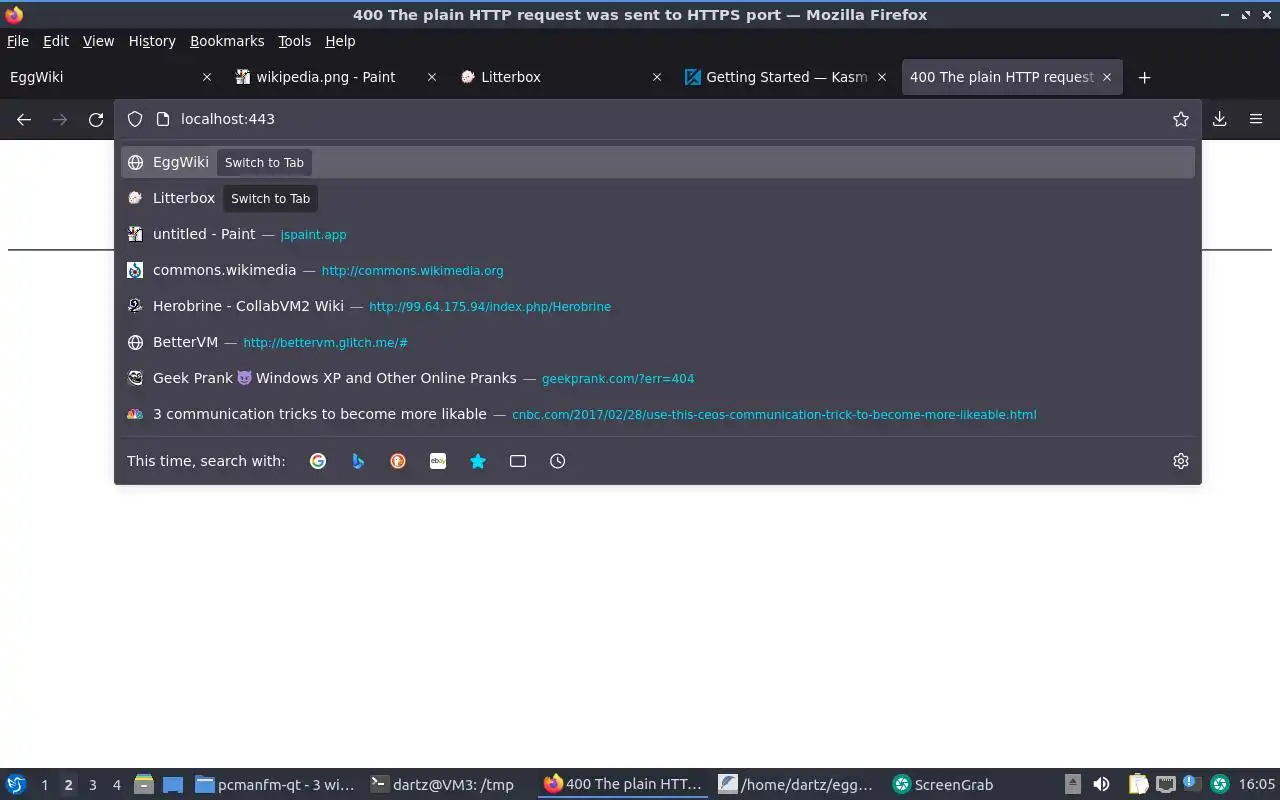Open the commons.wikimedia suggestion
The height and width of the screenshot is (800, 1280).
[x=658, y=270]
